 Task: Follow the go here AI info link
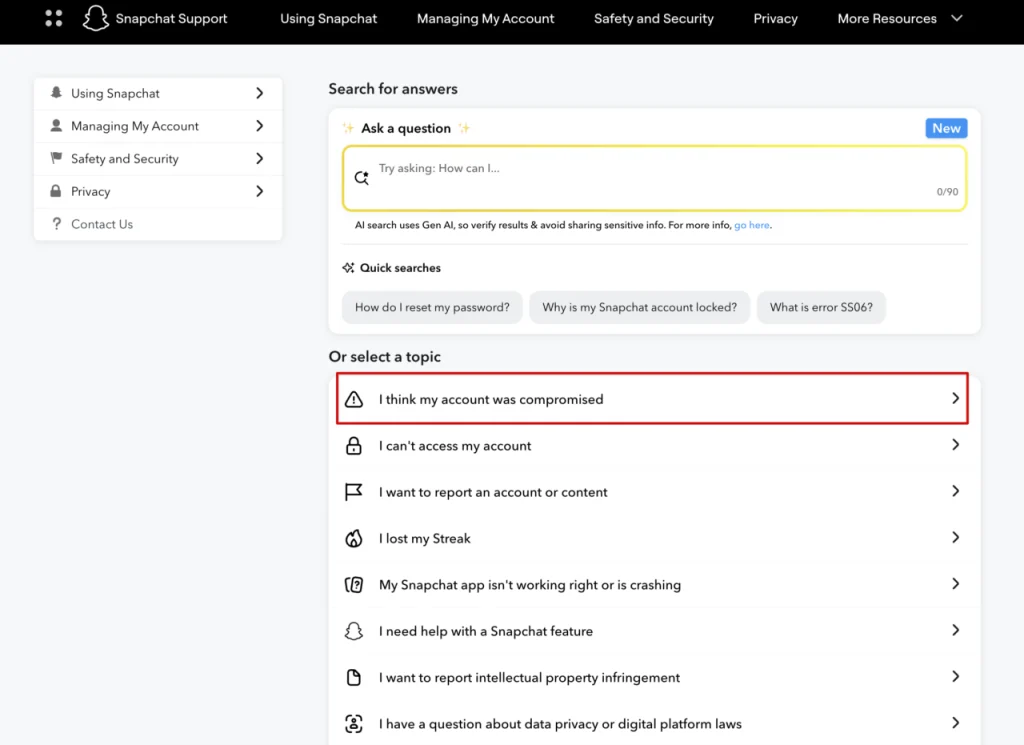coord(752,225)
